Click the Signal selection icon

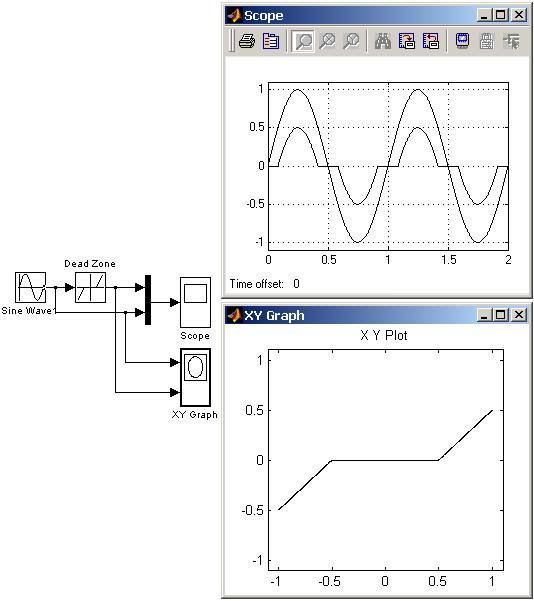[x=511, y=41]
